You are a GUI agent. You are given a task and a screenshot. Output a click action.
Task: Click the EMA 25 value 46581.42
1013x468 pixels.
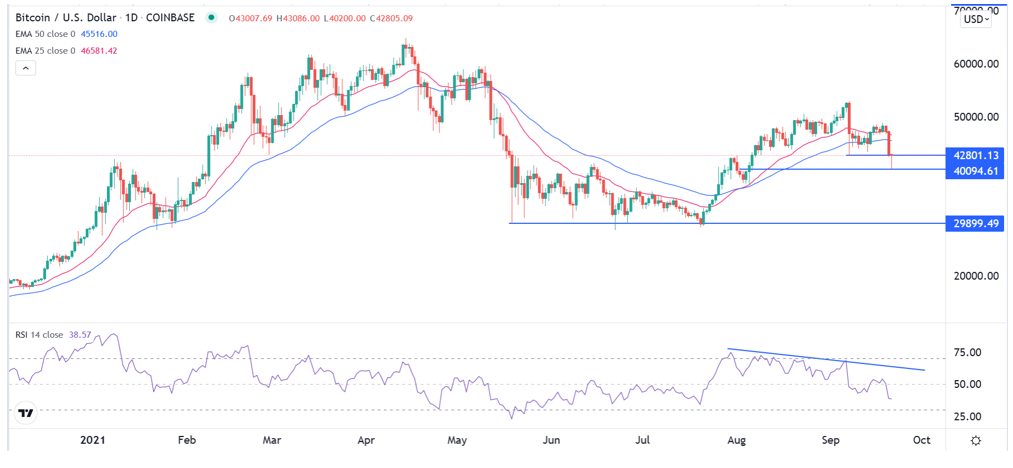point(99,50)
